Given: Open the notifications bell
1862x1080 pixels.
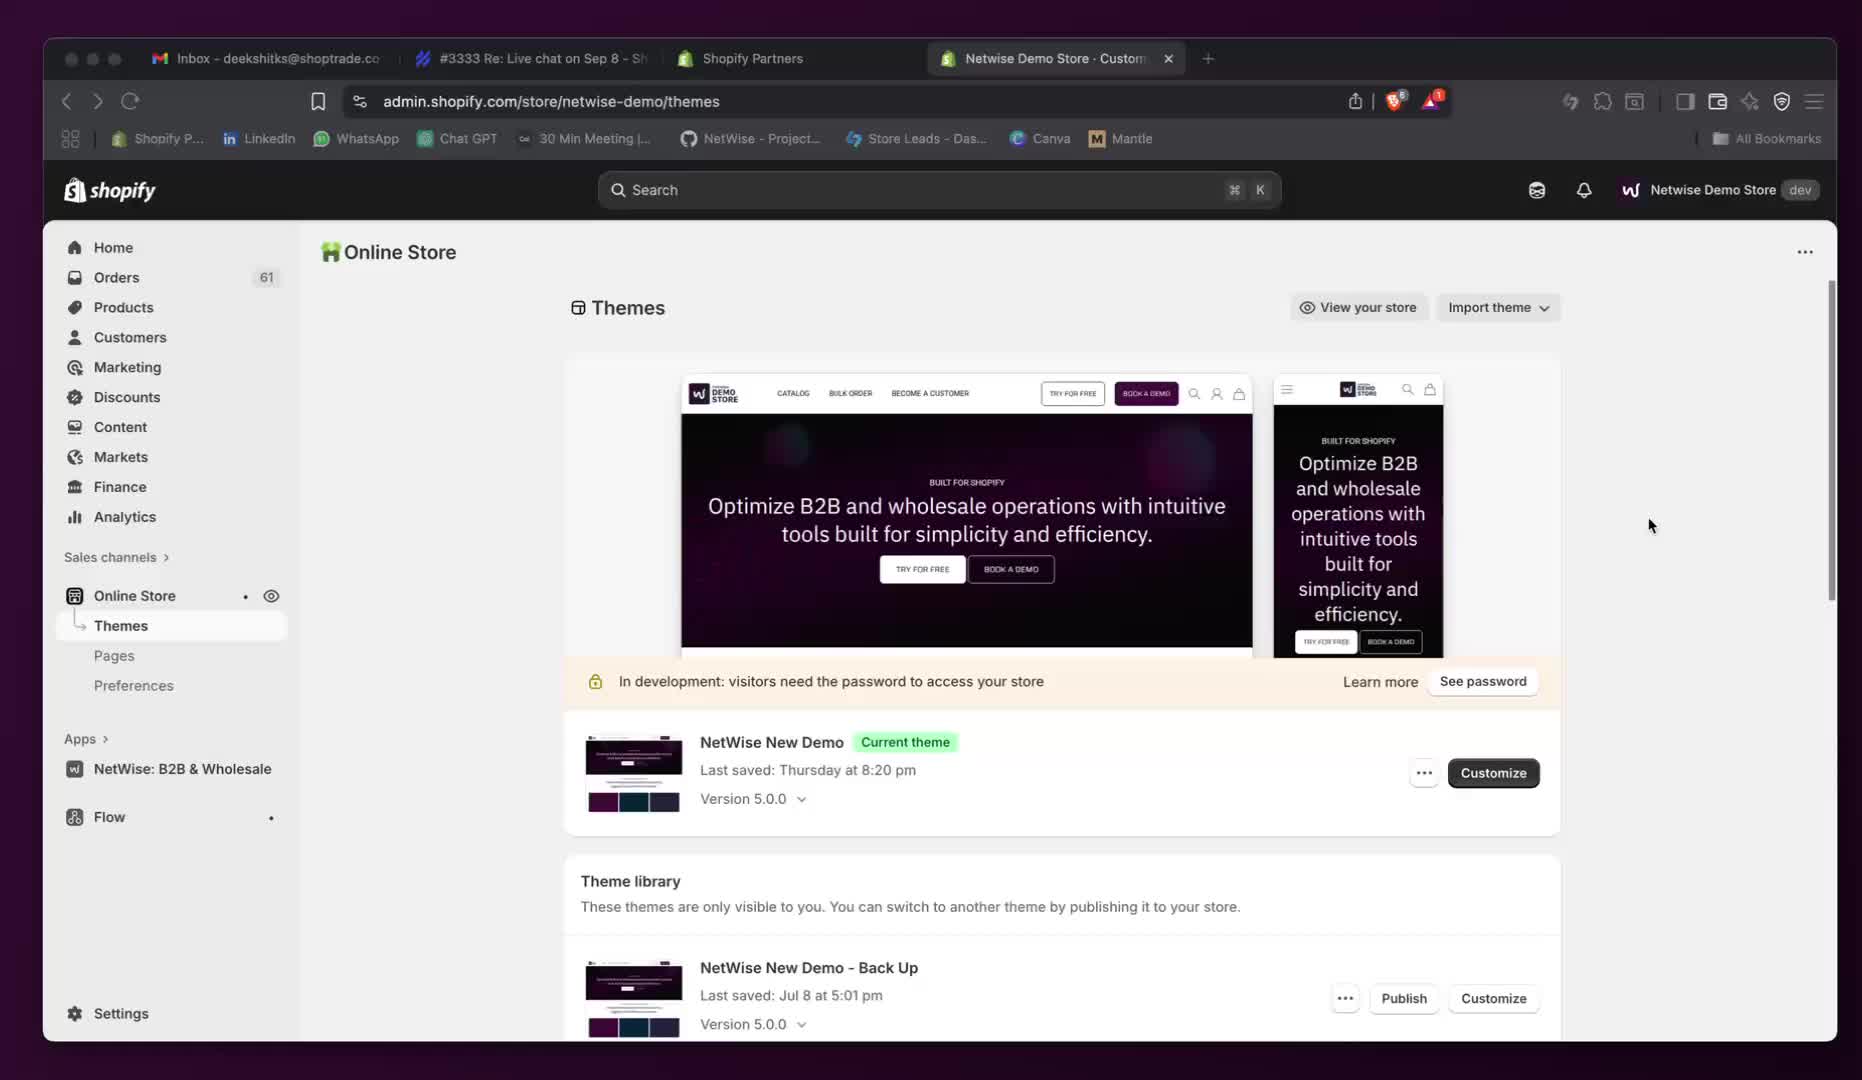Looking at the screenshot, I should pyautogui.click(x=1584, y=190).
